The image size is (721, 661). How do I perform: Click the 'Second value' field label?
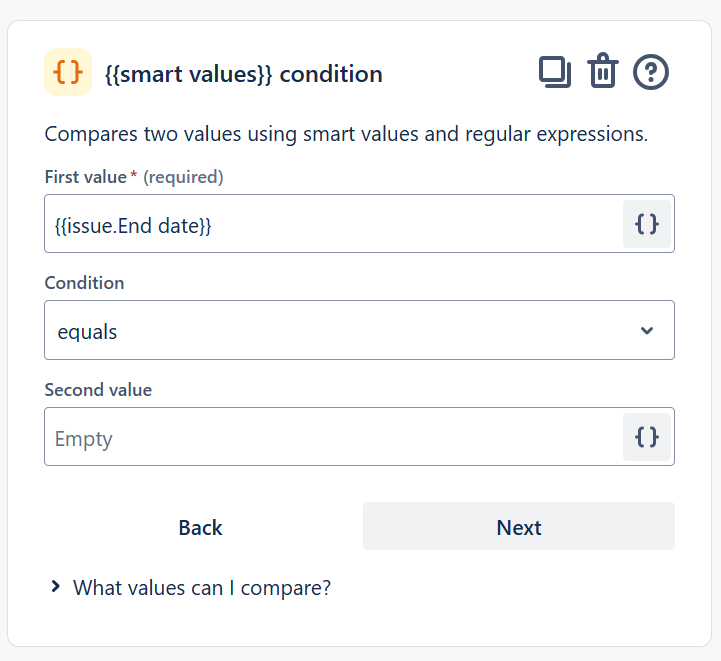pos(98,390)
